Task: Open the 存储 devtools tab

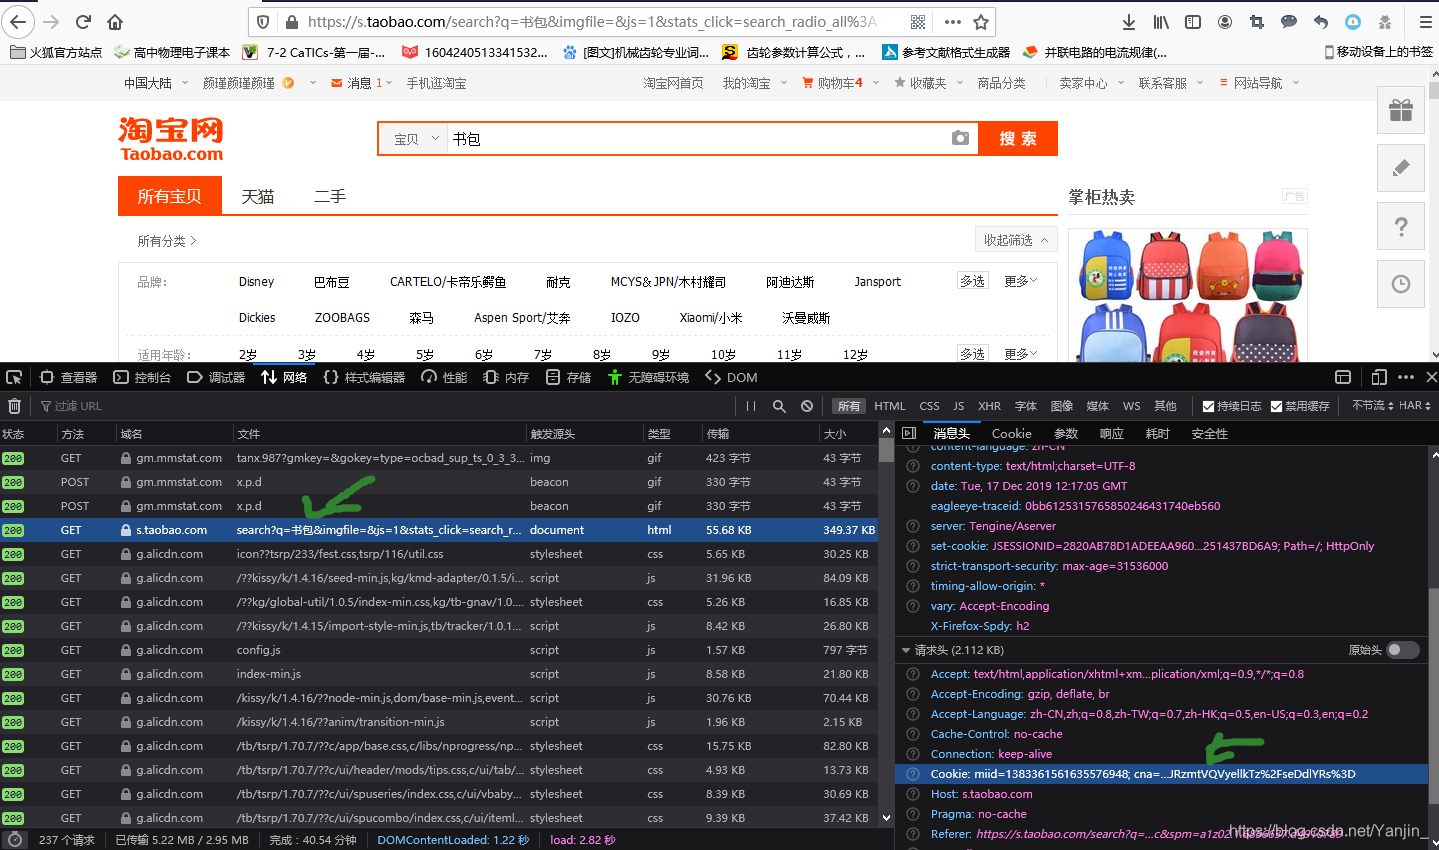Action: (x=568, y=377)
